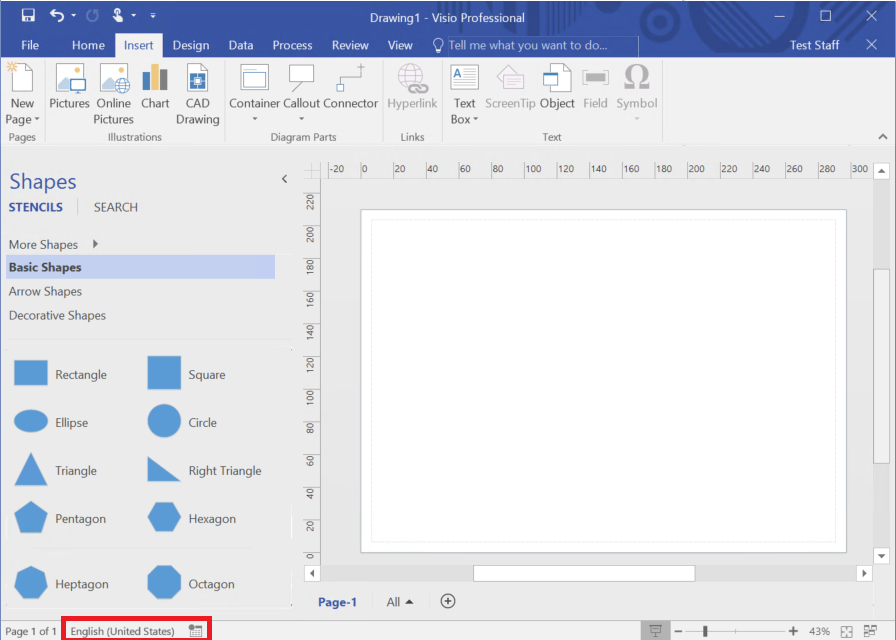Start presentation mode from status bar
The width and height of the screenshot is (896, 640).
655,631
